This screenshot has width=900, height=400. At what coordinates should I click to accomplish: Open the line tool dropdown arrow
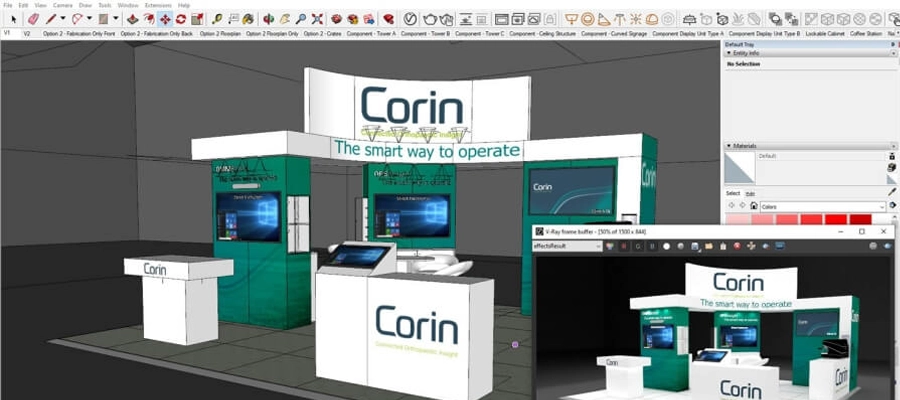[x=63, y=19]
